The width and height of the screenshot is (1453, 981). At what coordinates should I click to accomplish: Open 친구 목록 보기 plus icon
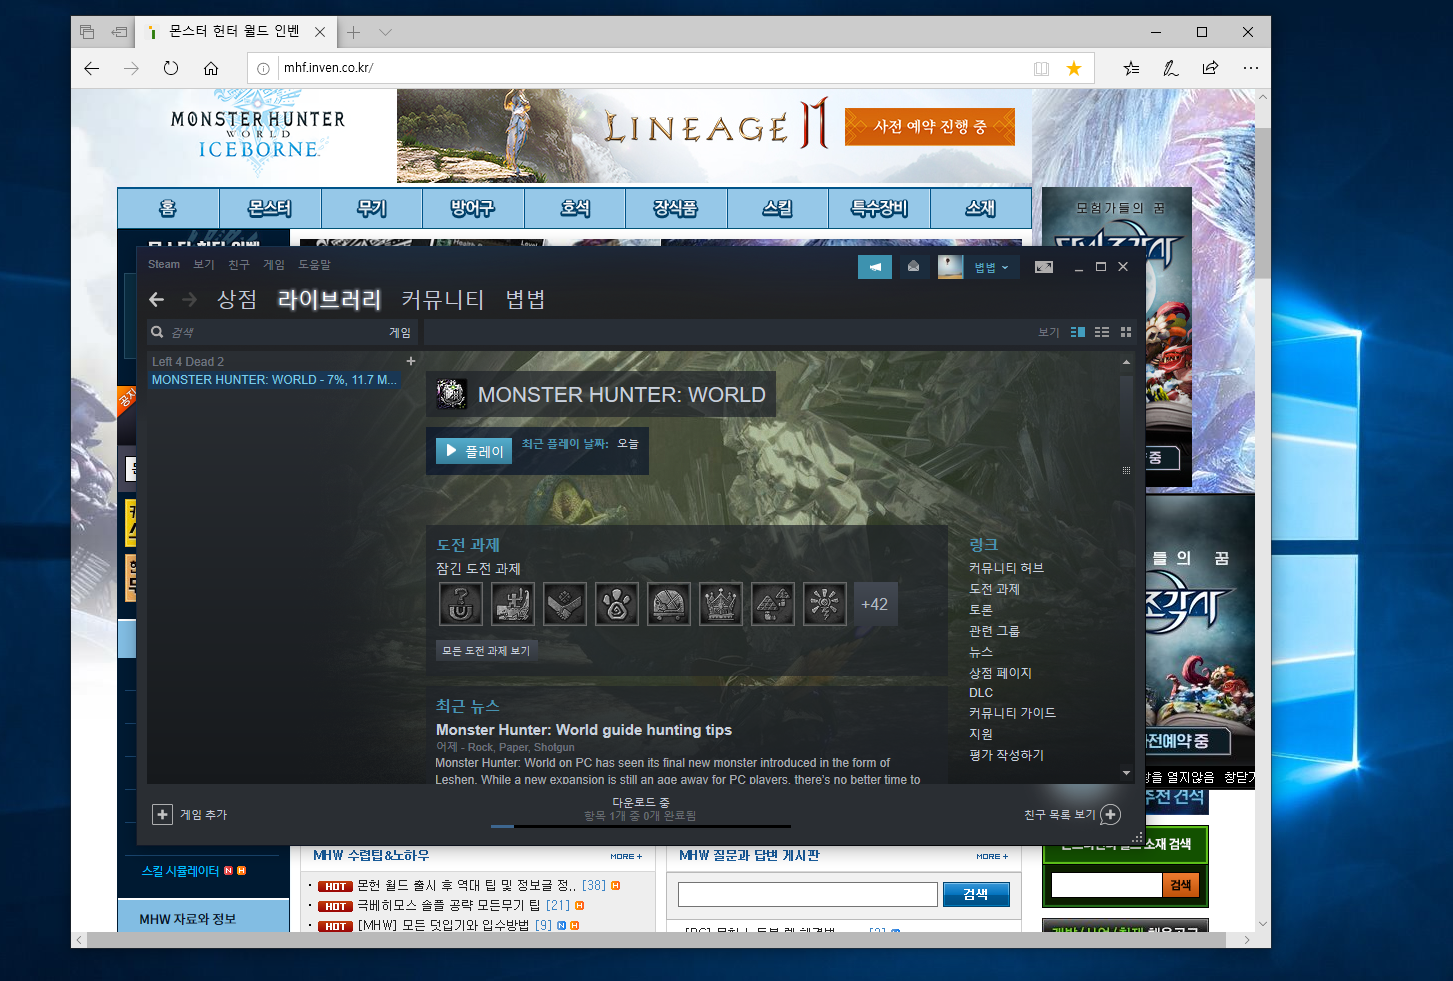tap(1110, 815)
